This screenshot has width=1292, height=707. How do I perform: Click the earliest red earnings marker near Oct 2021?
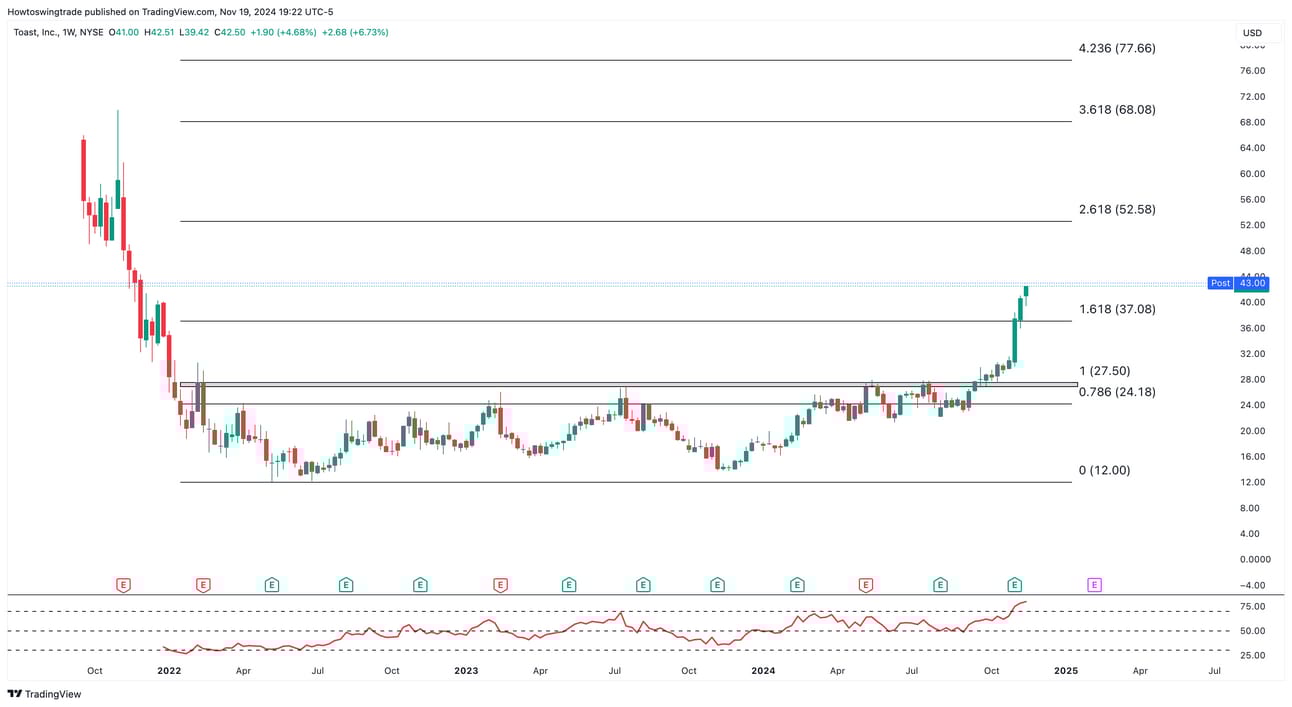tap(124, 584)
